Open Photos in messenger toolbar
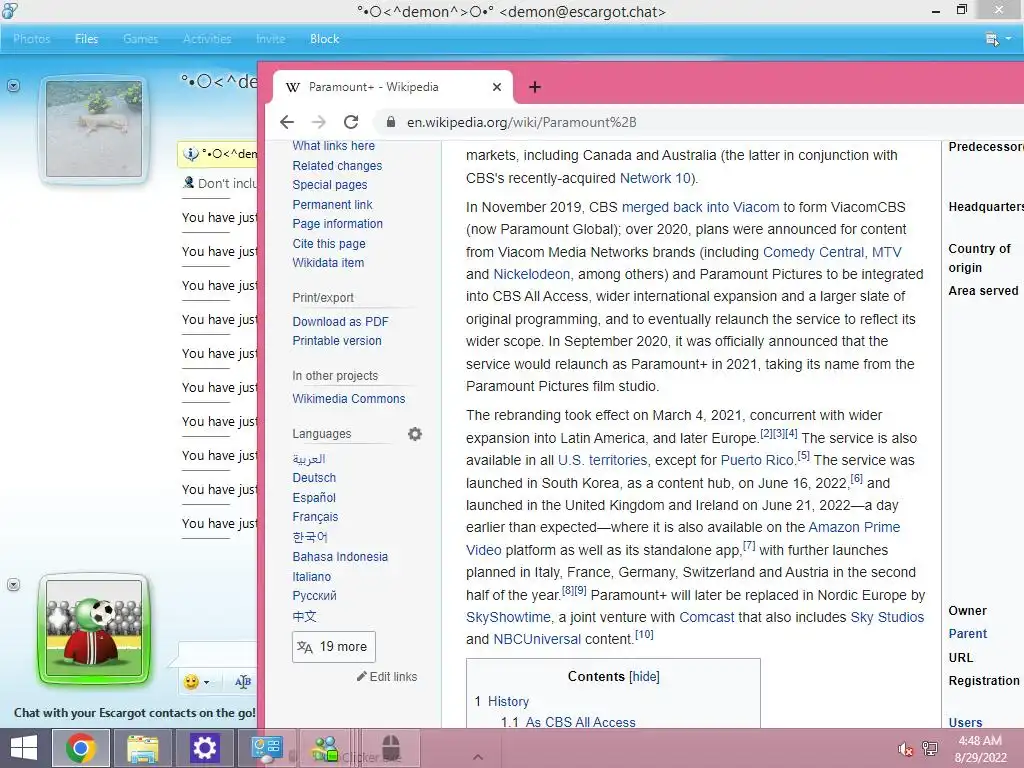1024x768 pixels. (31, 39)
